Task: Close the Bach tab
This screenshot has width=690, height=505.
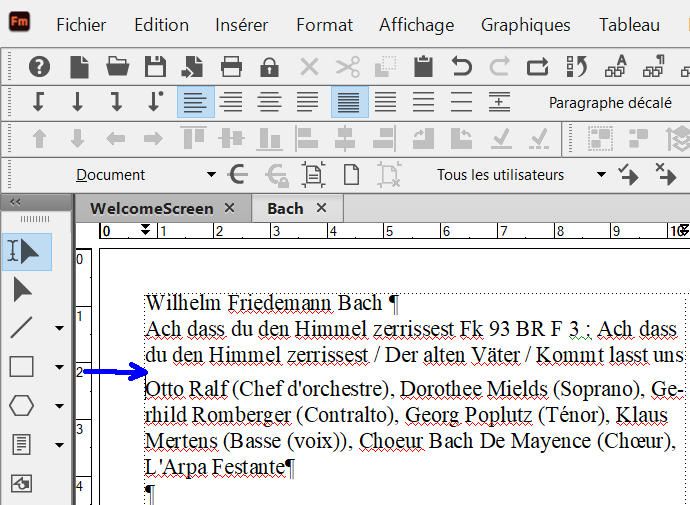Action: [322, 208]
